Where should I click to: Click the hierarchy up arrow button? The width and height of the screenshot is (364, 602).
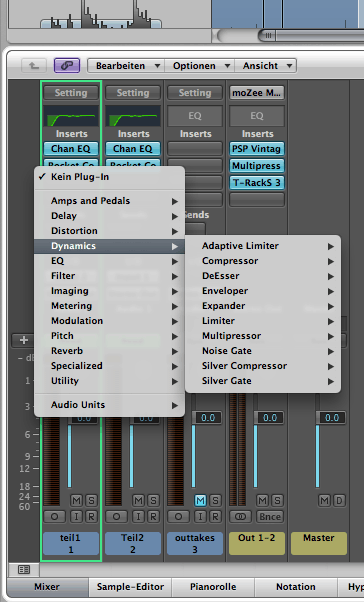pyautogui.click(x=34, y=66)
